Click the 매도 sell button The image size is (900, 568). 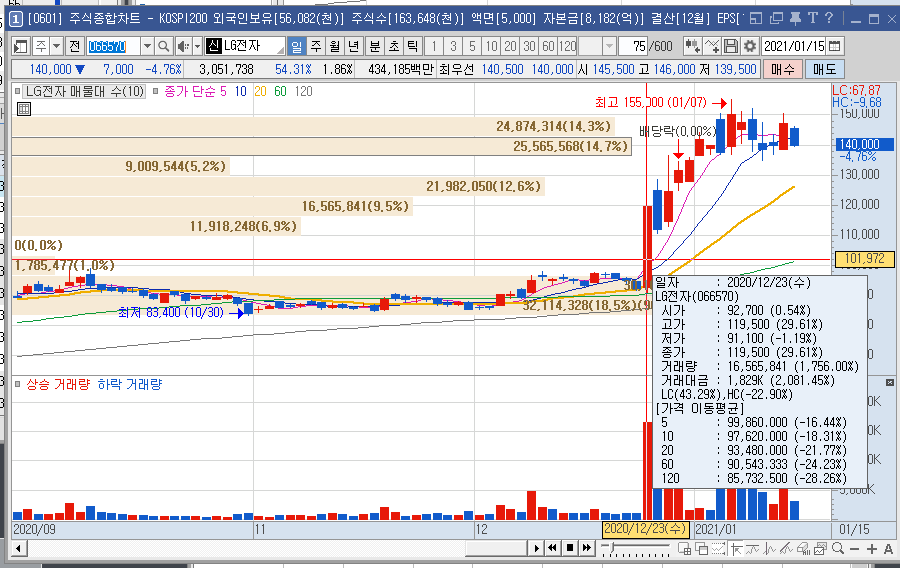point(824,69)
